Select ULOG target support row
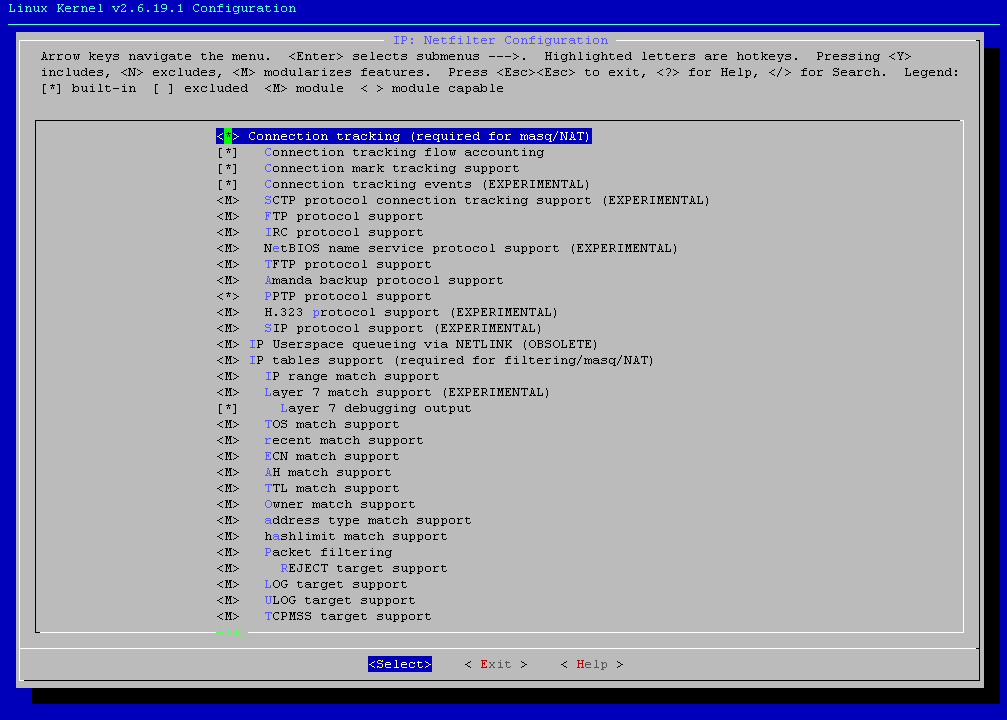The image size is (1007, 720). 316,601
